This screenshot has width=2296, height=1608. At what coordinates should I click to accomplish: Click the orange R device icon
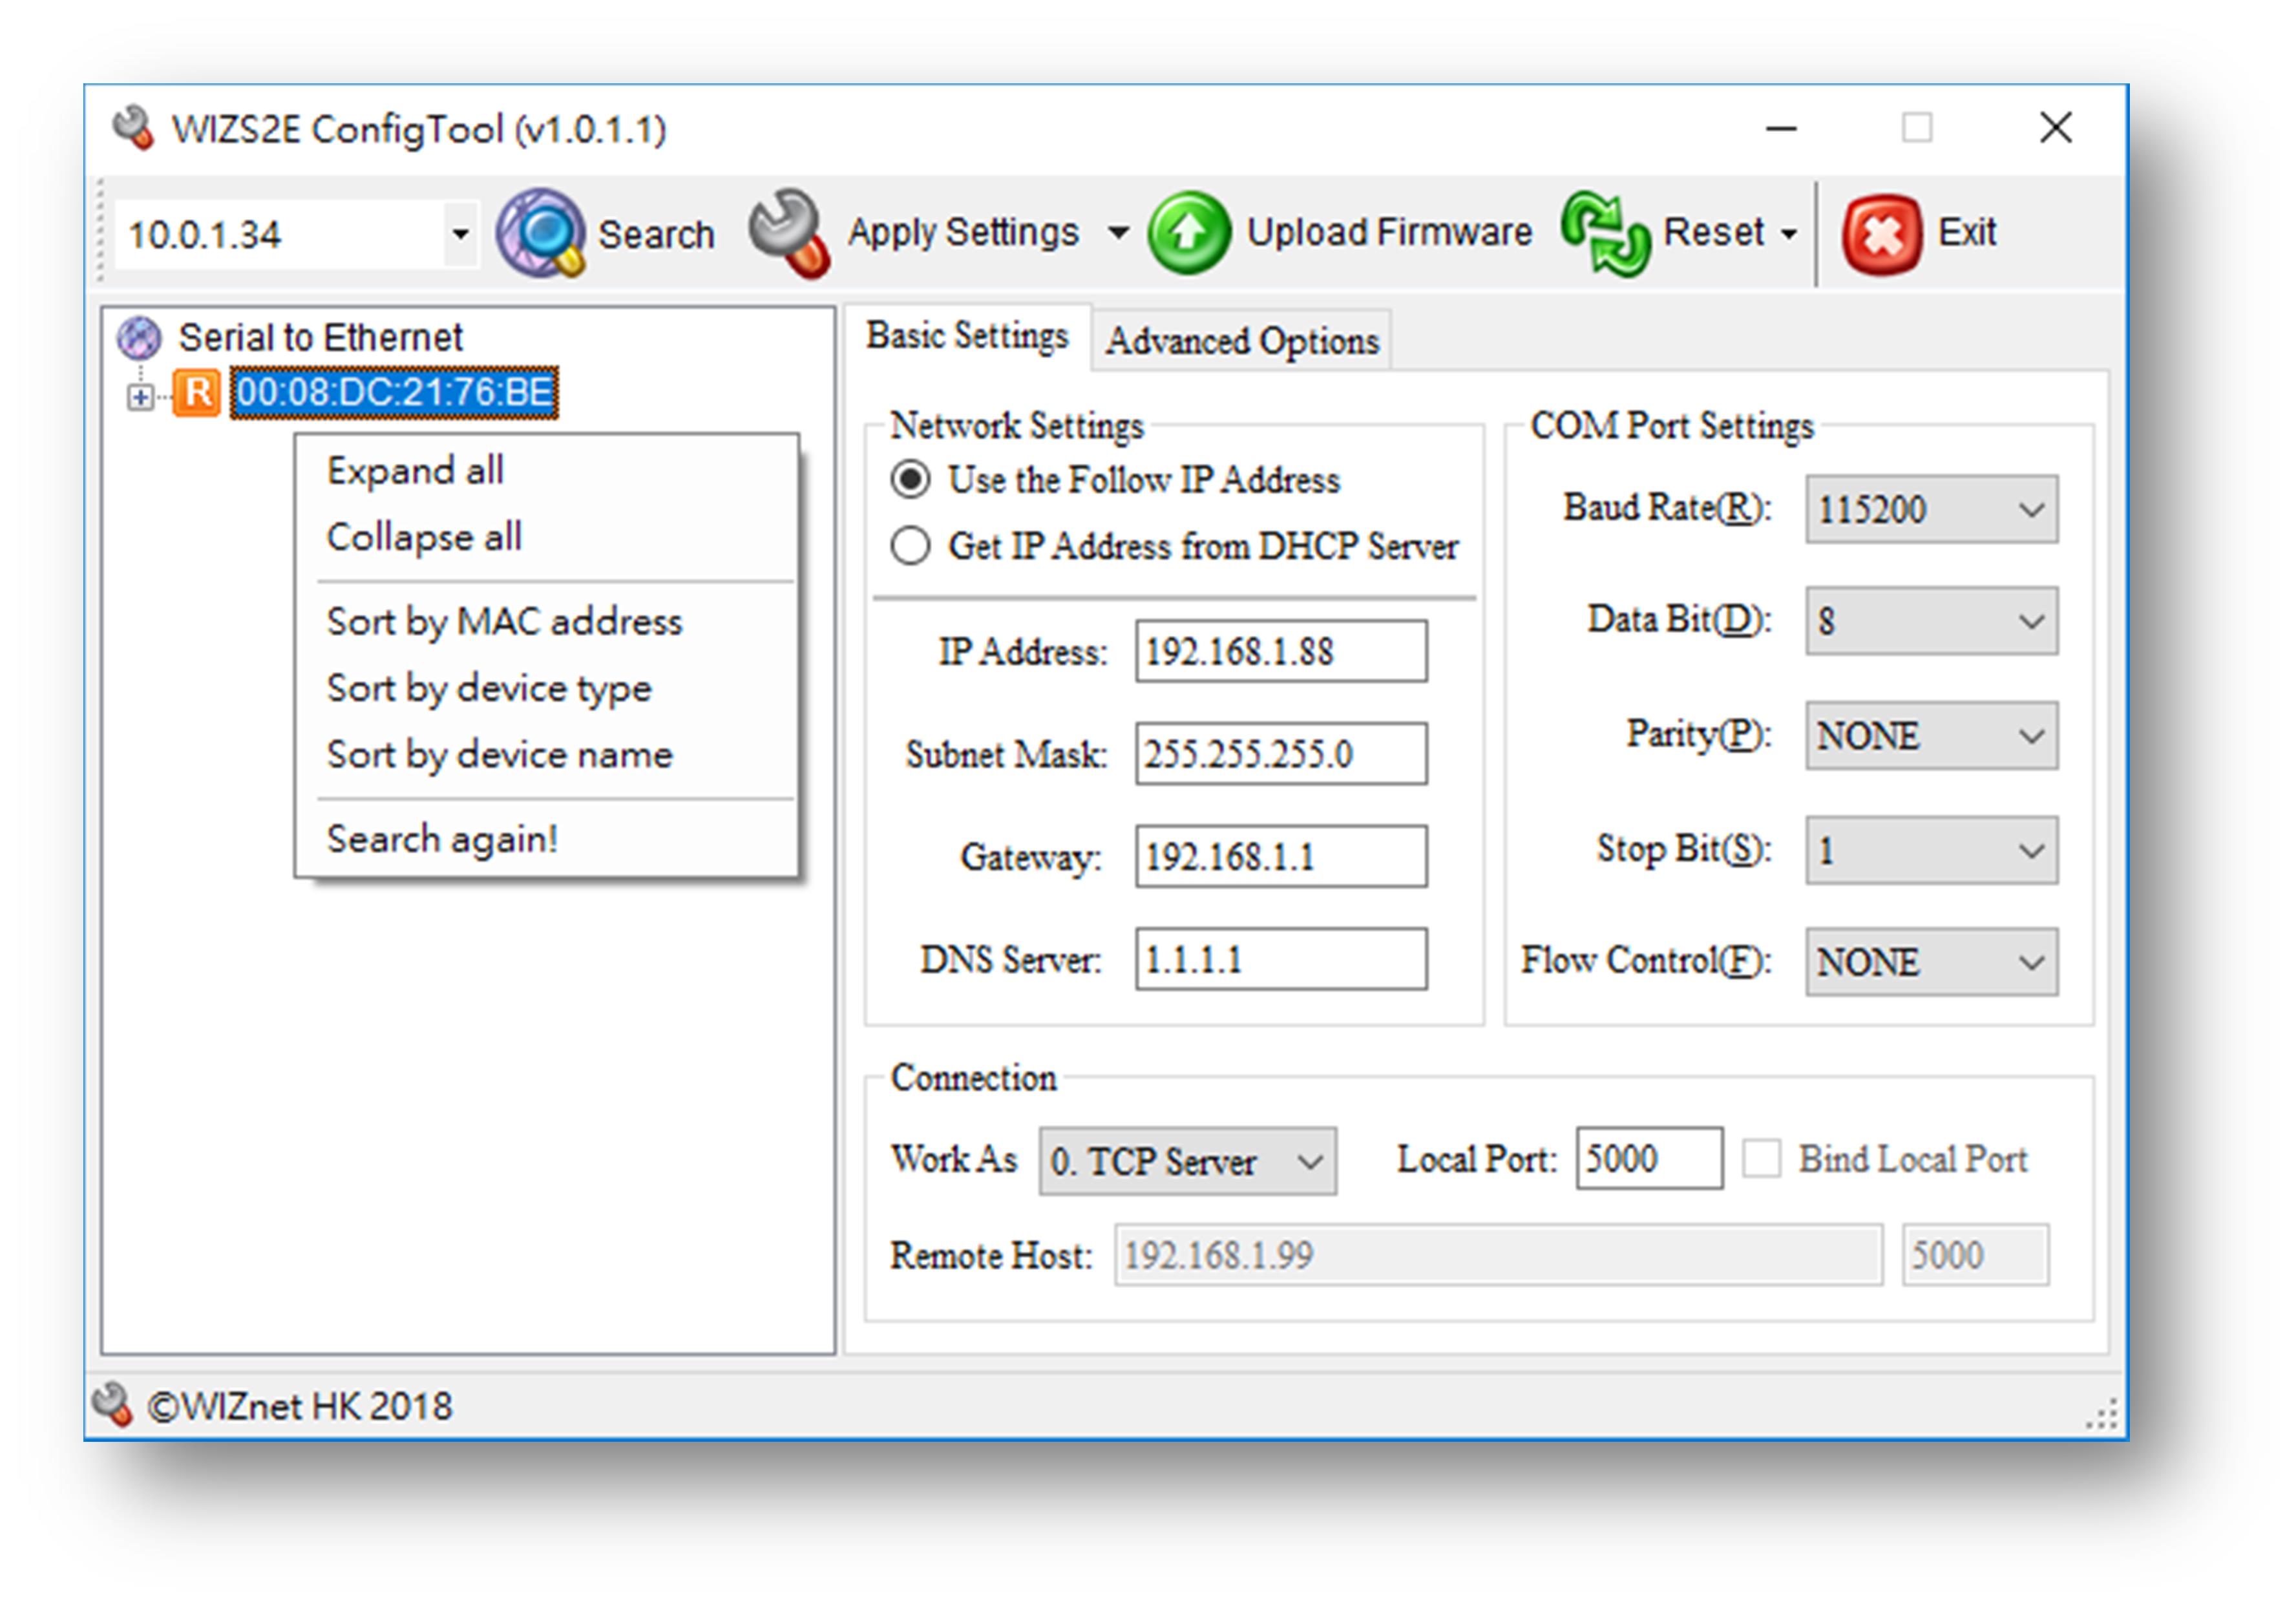point(197,393)
